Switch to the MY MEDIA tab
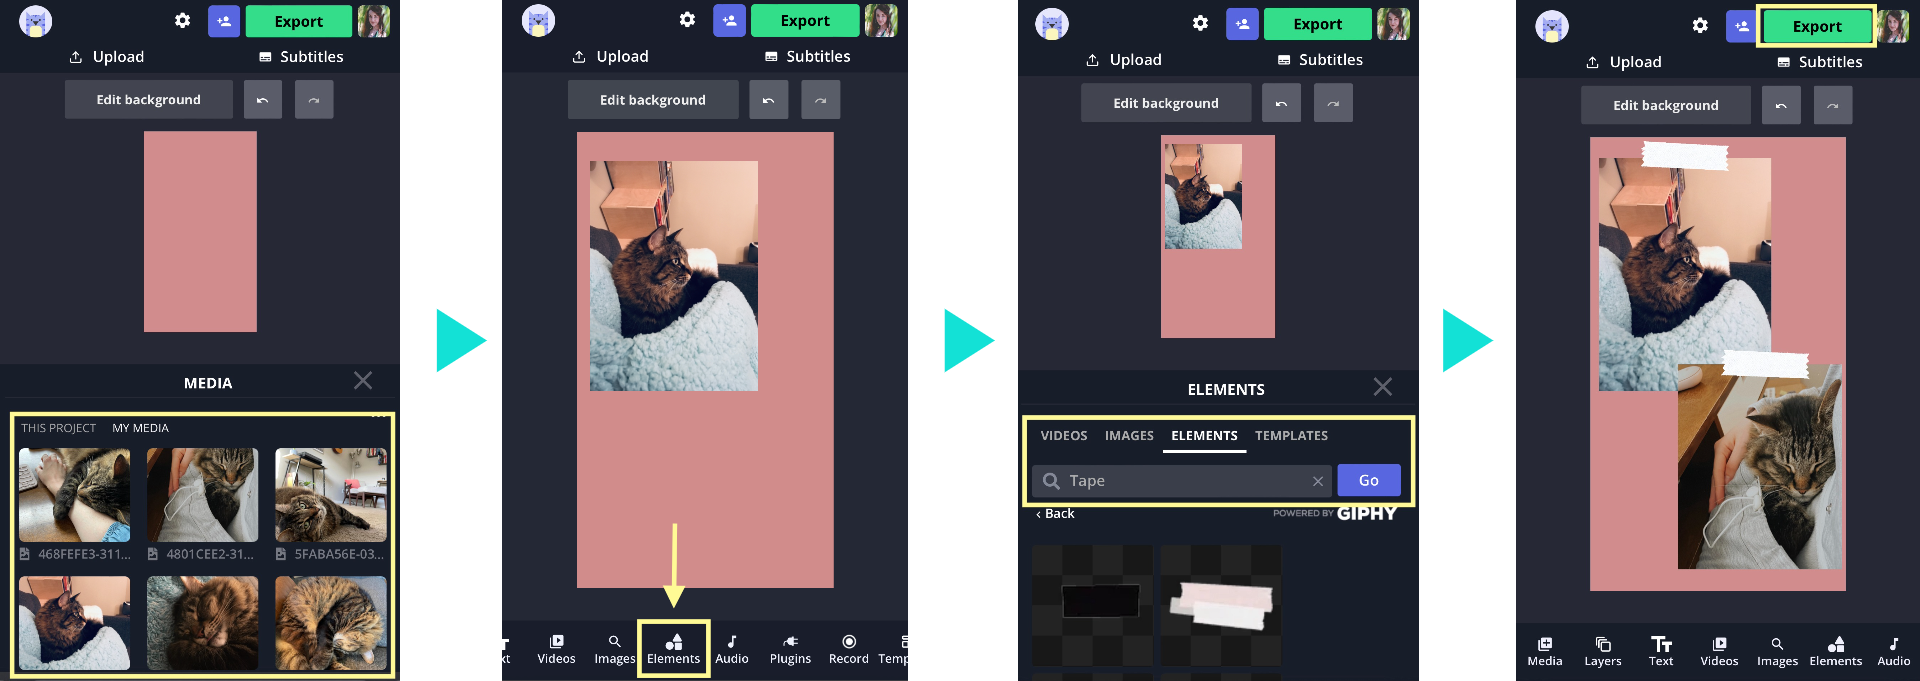Screen dimensions: 1920x681 pos(140,428)
